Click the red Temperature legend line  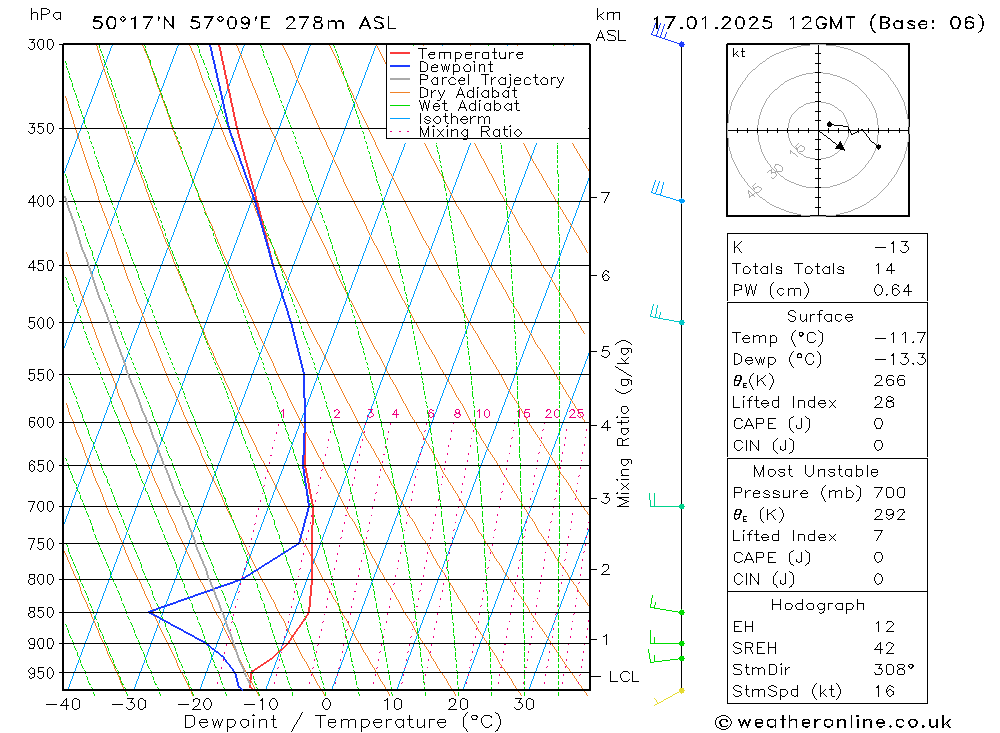click(399, 54)
